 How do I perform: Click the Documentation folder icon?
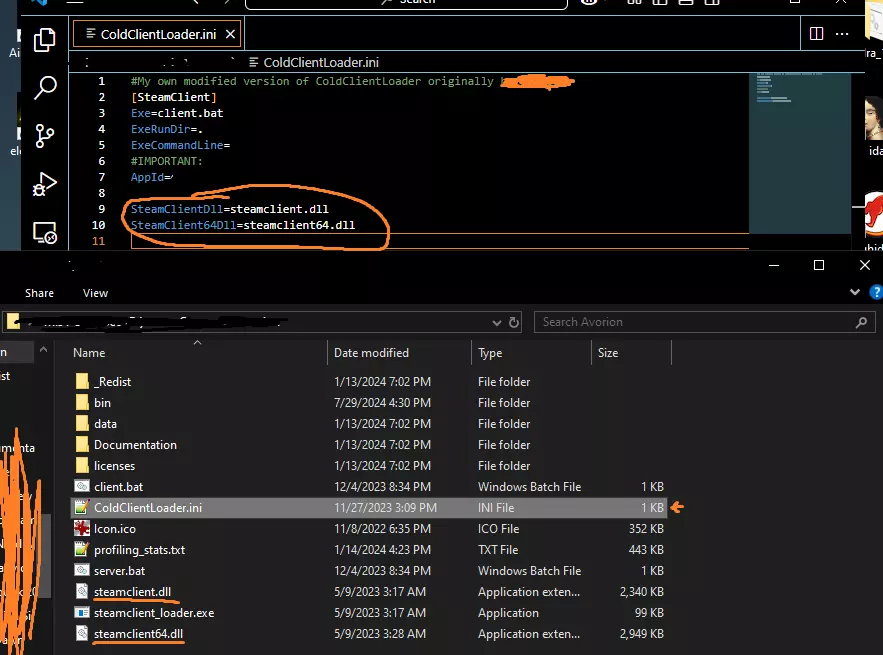(82, 444)
